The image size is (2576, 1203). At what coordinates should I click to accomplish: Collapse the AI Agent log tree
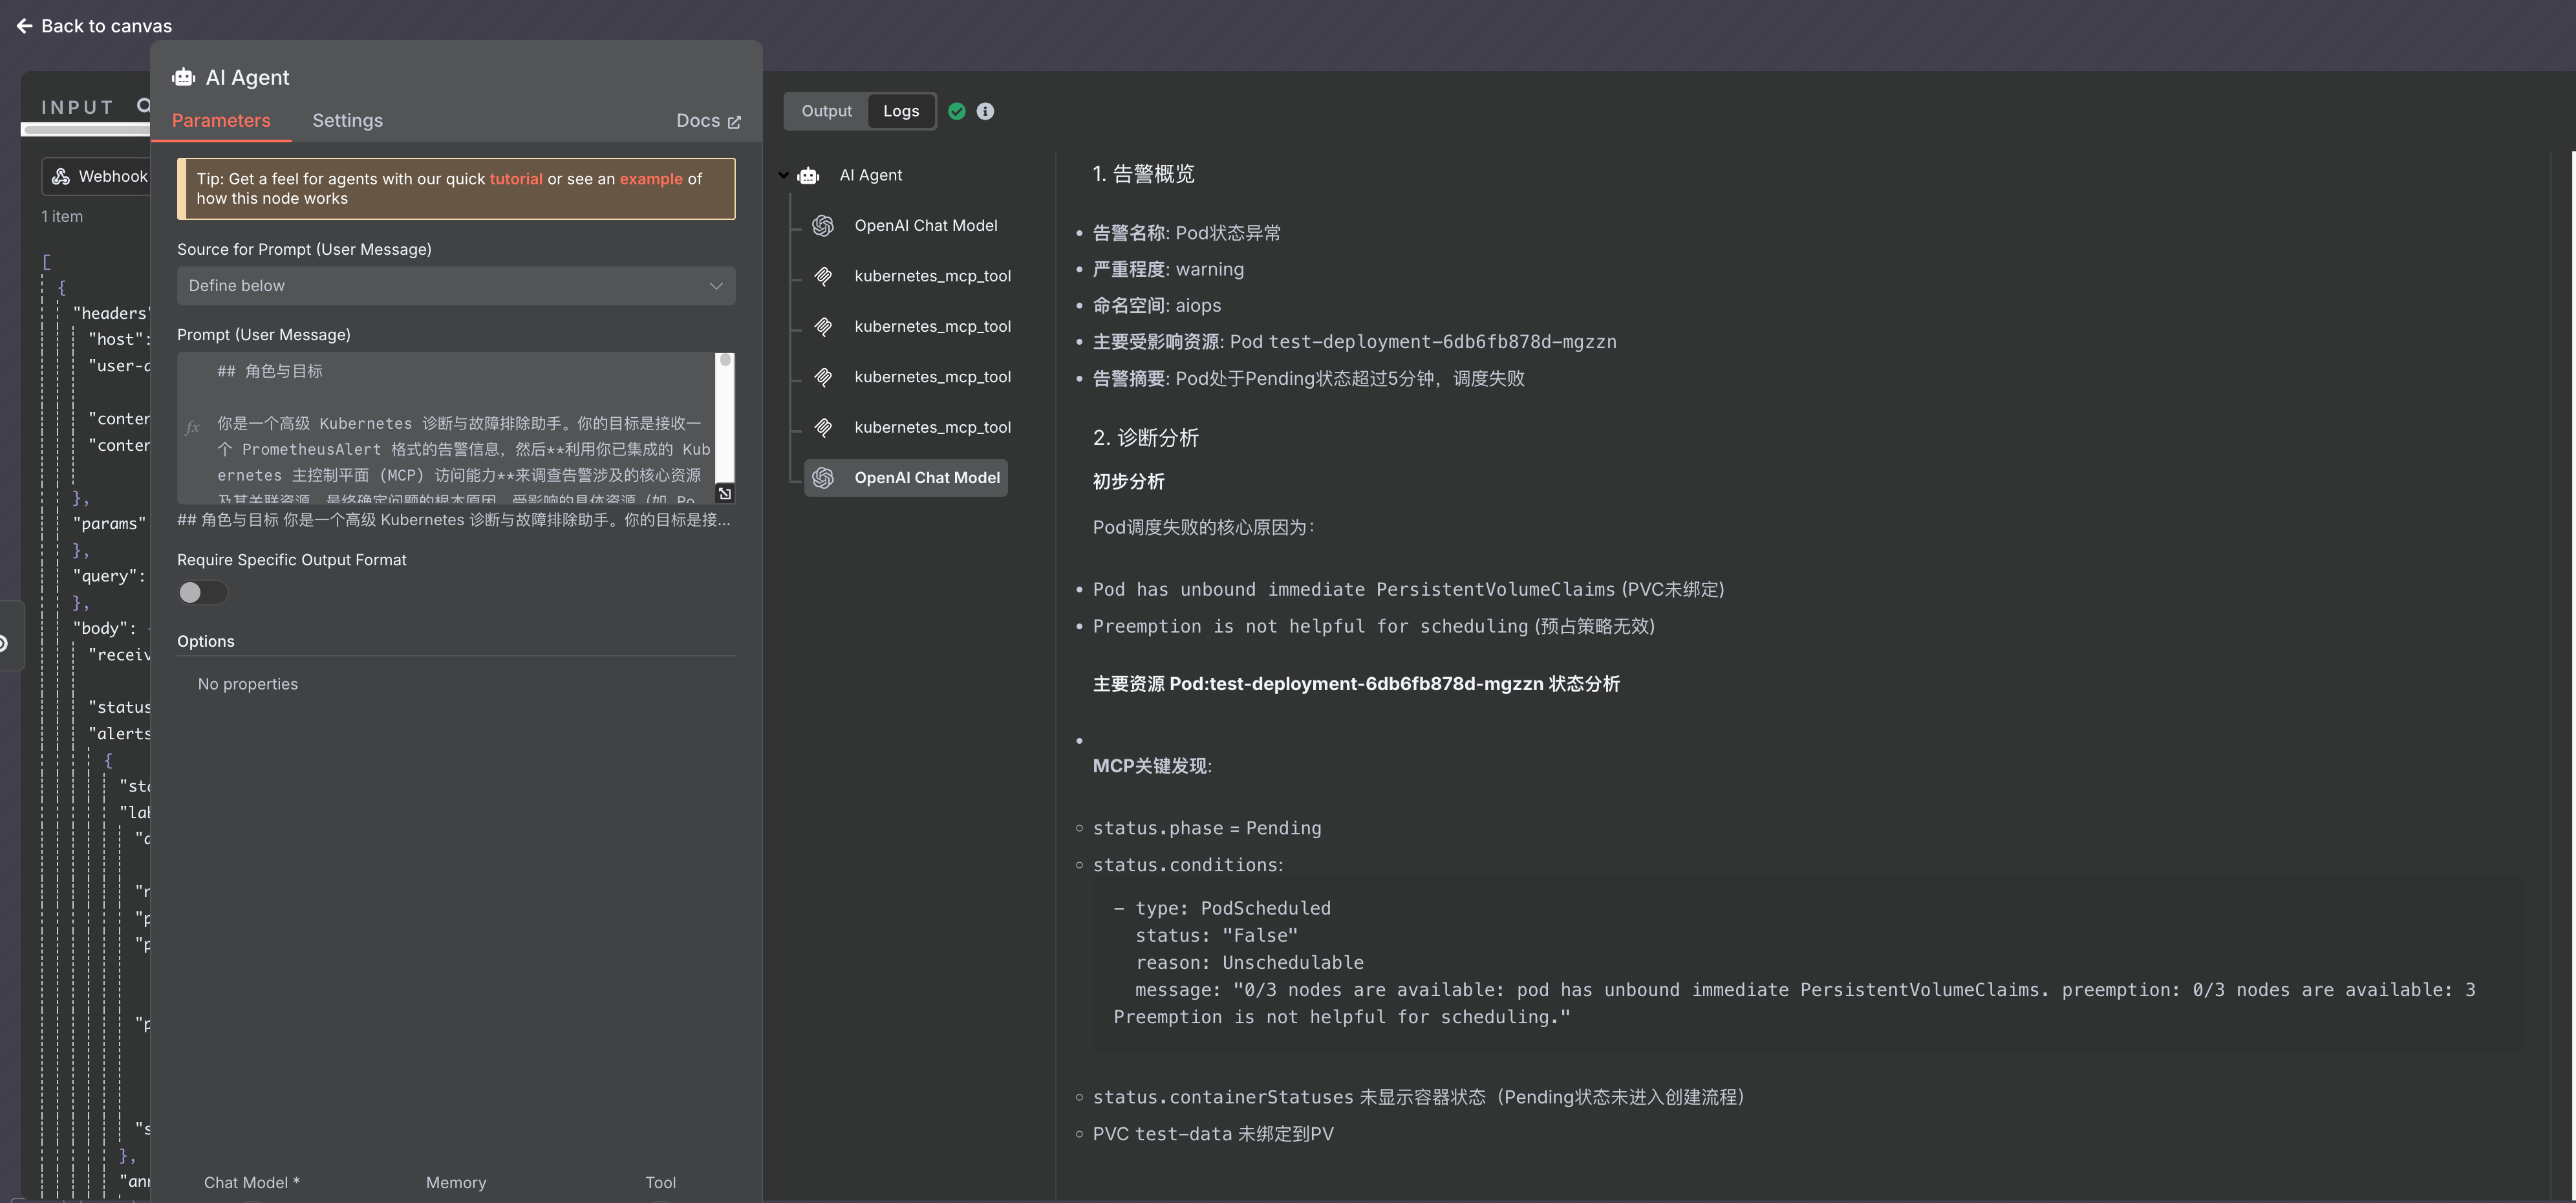click(x=784, y=175)
